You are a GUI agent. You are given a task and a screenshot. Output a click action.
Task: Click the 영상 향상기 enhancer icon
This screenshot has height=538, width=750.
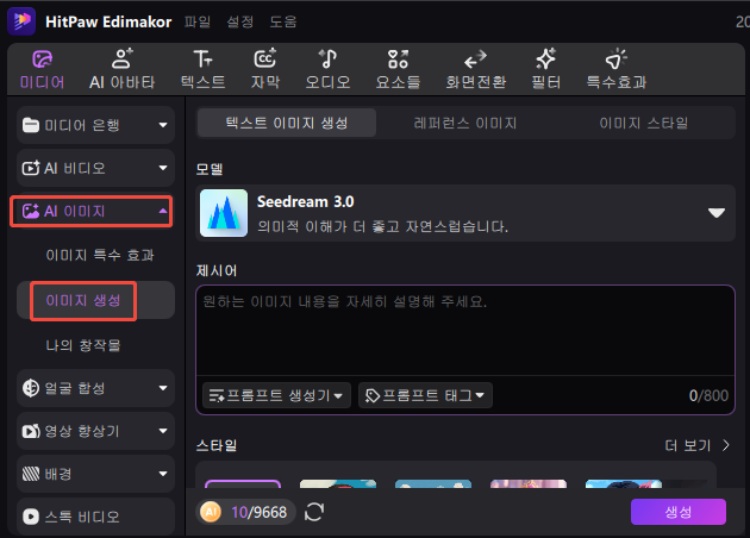tap(31, 431)
